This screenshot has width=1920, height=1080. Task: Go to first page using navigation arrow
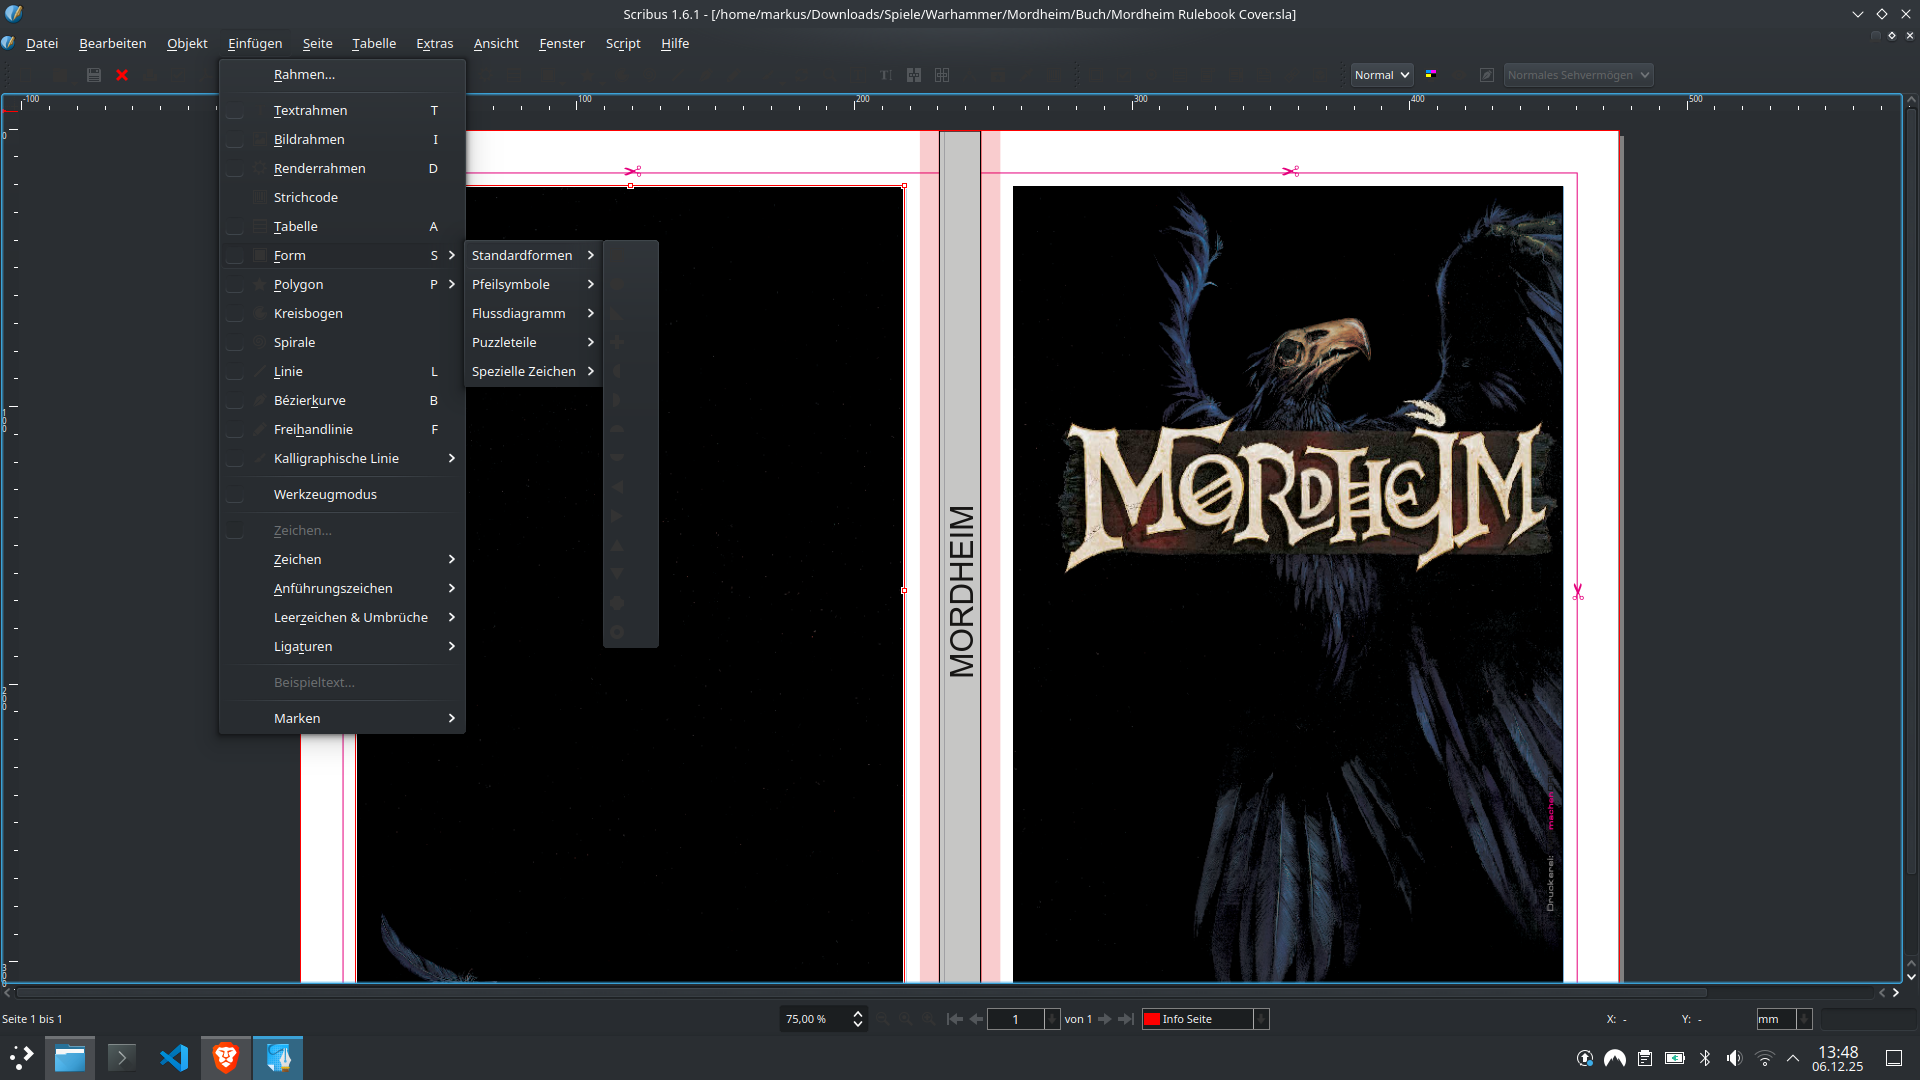955,1019
